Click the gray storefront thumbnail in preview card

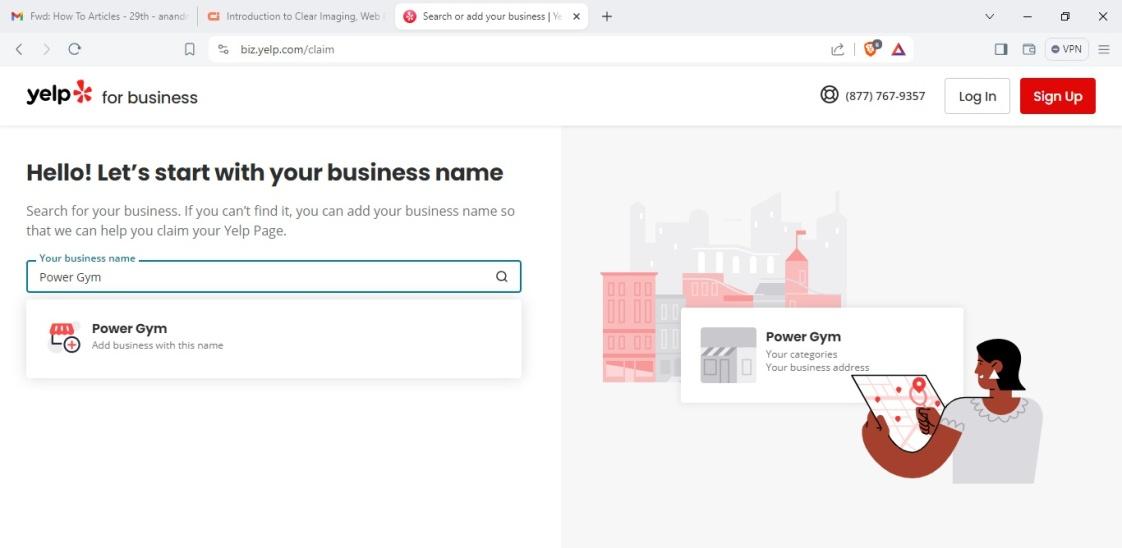(x=728, y=355)
